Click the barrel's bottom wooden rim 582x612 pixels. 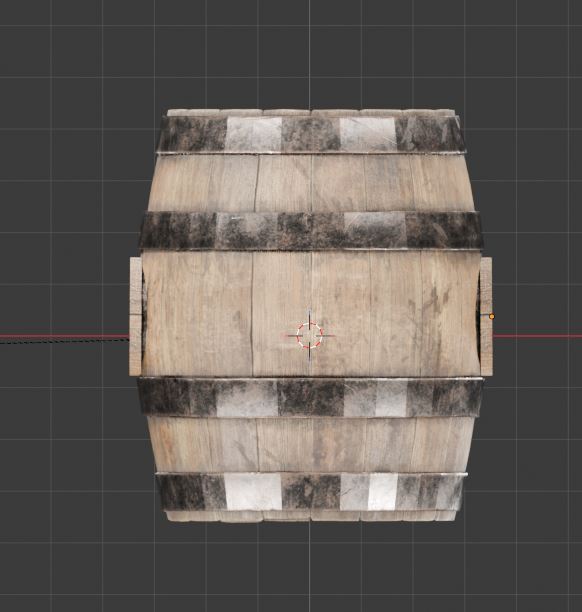click(311, 515)
